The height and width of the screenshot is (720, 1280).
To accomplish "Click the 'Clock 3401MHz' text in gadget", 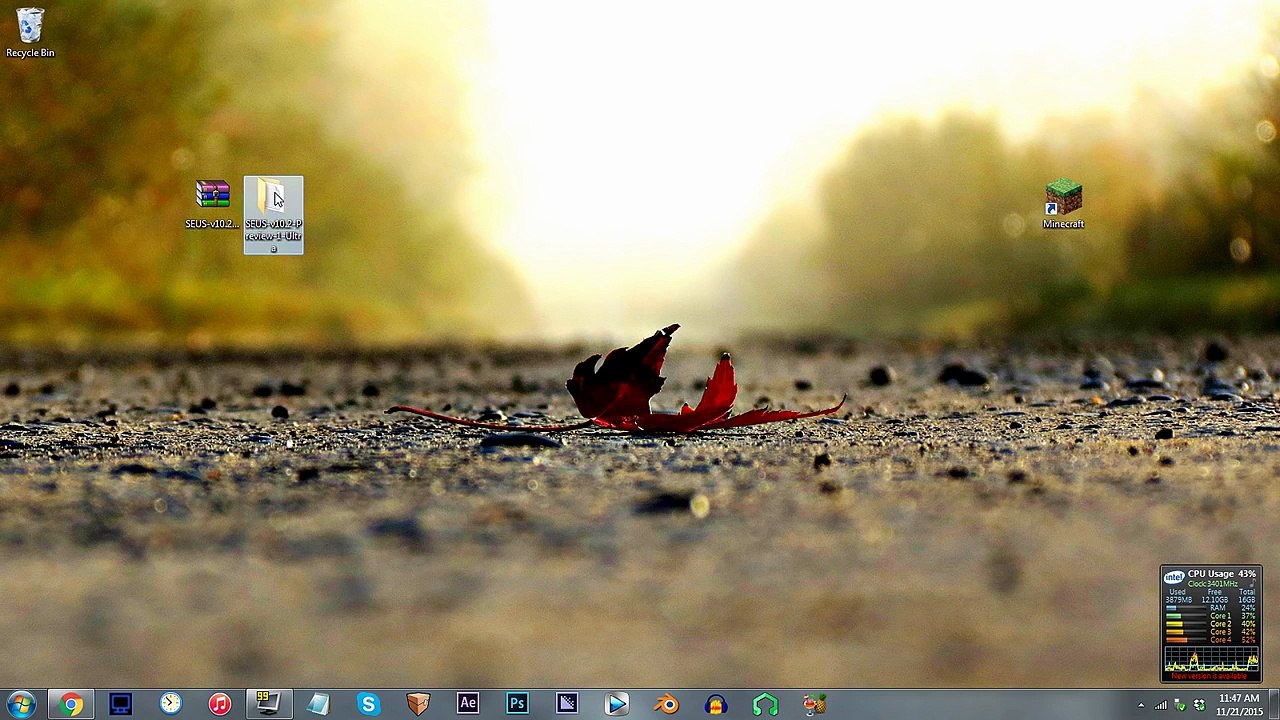I will (1212, 584).
